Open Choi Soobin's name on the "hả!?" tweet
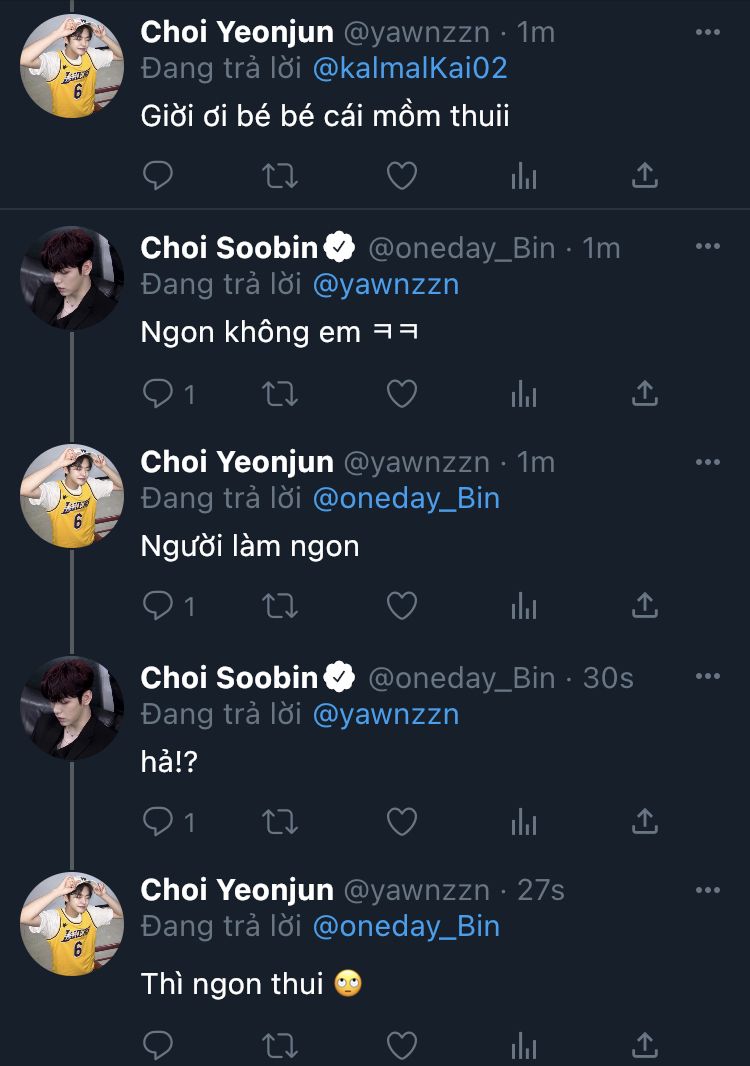Viewport: 750px width, 1066px height. click(230, 678)
